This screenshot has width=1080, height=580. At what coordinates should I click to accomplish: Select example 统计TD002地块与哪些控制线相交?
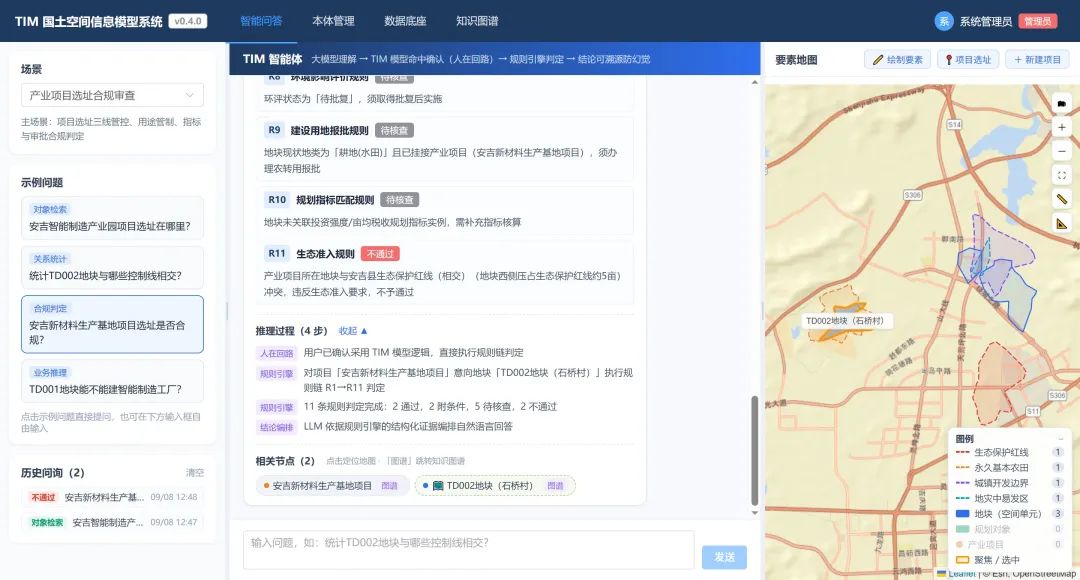[x=112, y=268]
